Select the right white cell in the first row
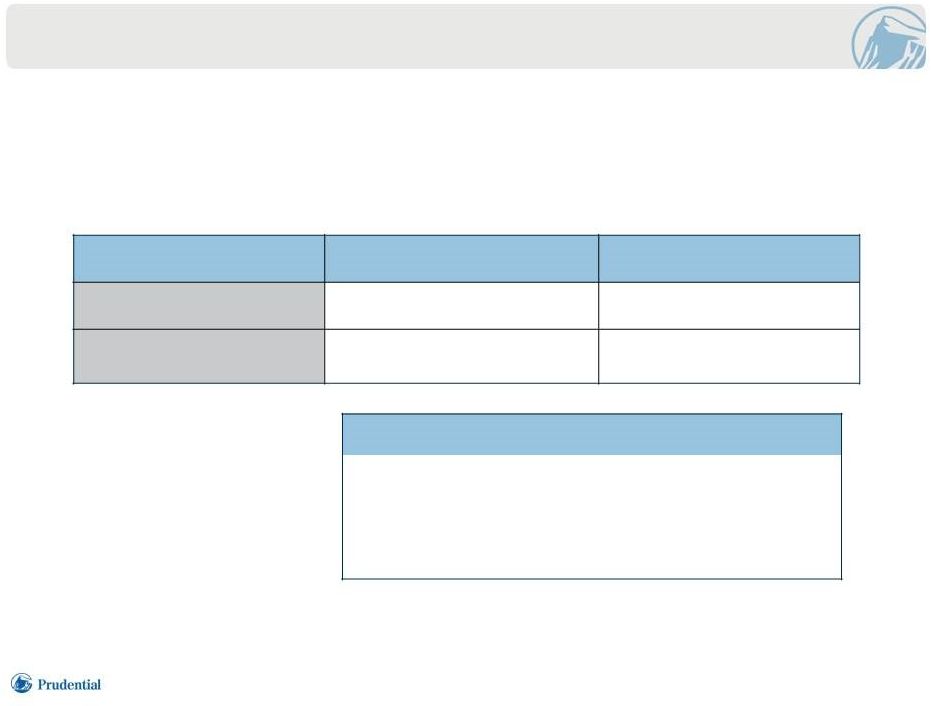This screenshot has height=706, width=933. coord(729,306)
